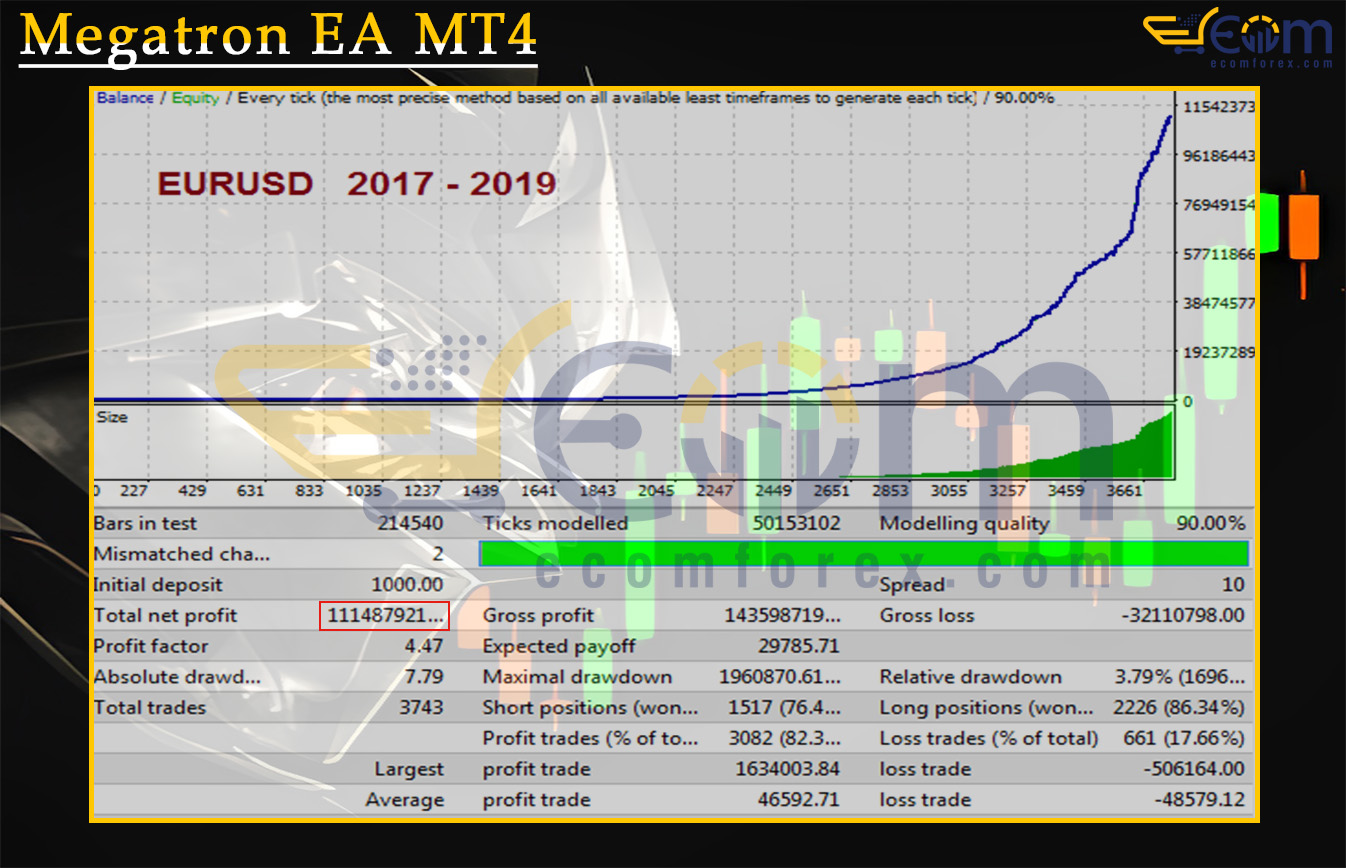This screenshot has width=1346, height=868.
Task: Select the Profit factor value 4.47
Action: coord(423,646)
